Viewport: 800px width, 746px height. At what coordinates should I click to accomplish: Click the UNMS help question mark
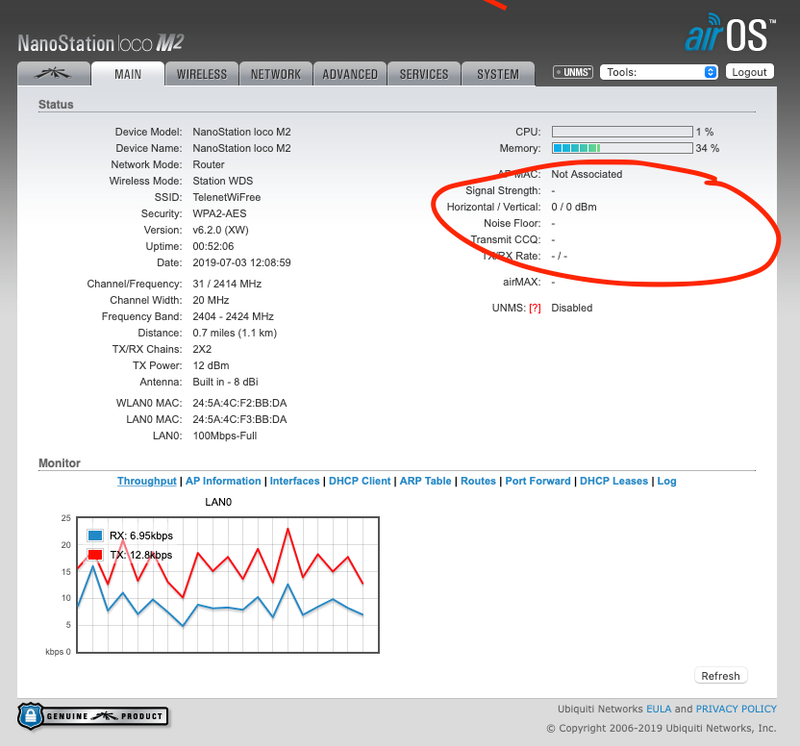tap(535, 308)
